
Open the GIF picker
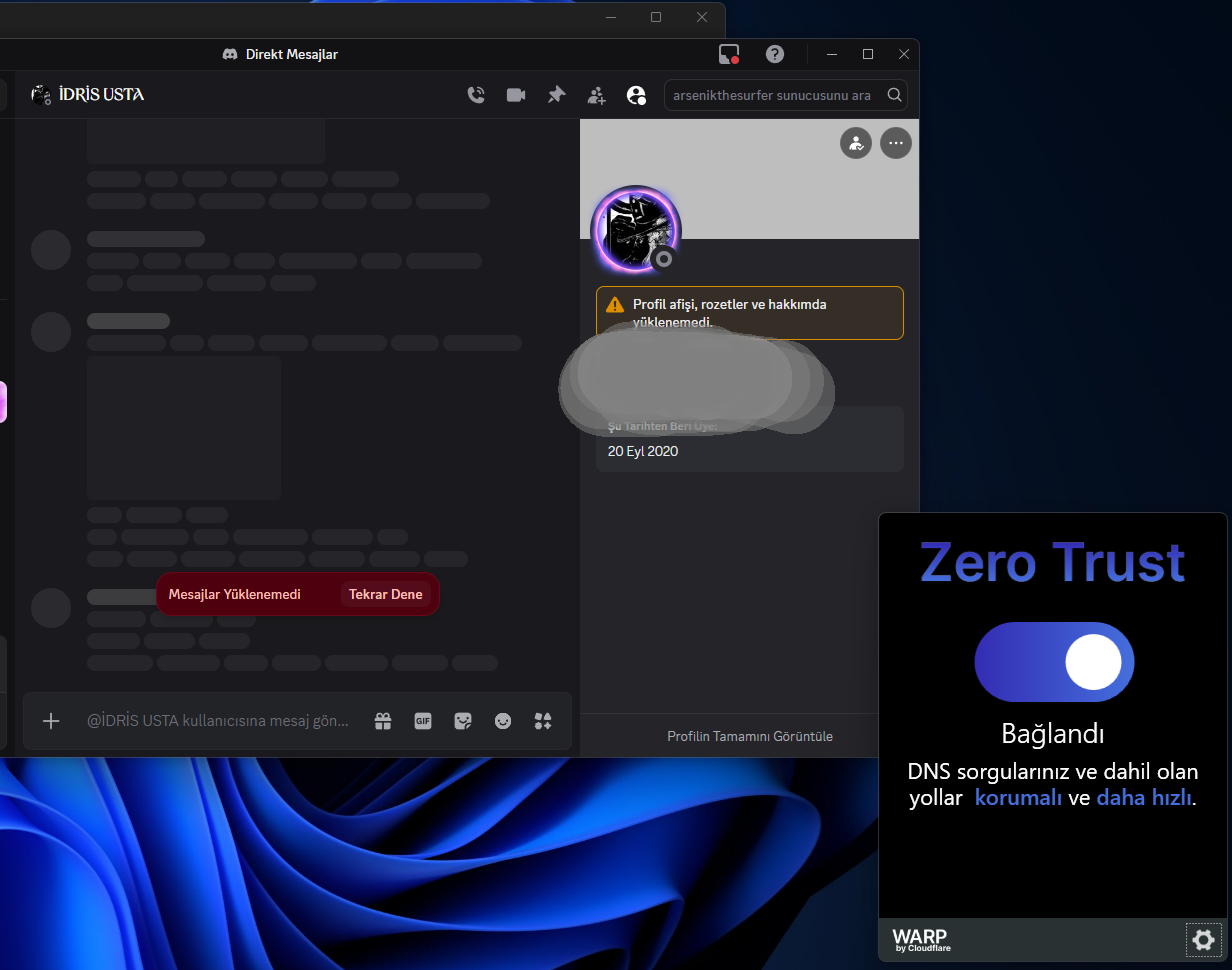point(422,721)
